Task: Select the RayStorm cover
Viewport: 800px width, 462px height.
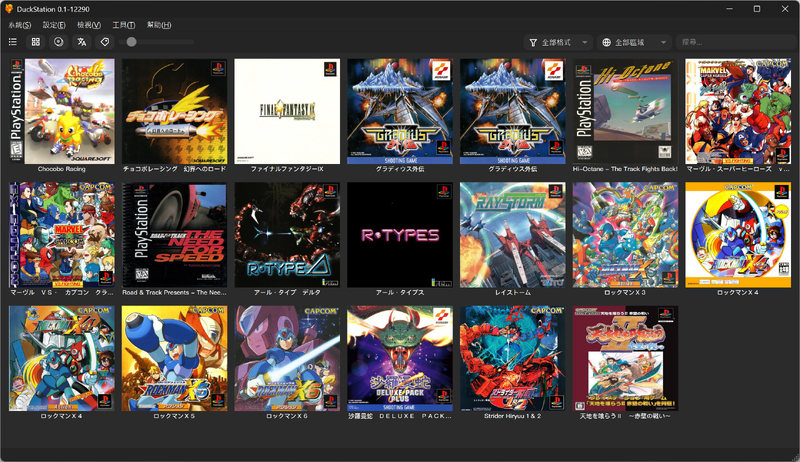Action: click(x=513, y=235)
